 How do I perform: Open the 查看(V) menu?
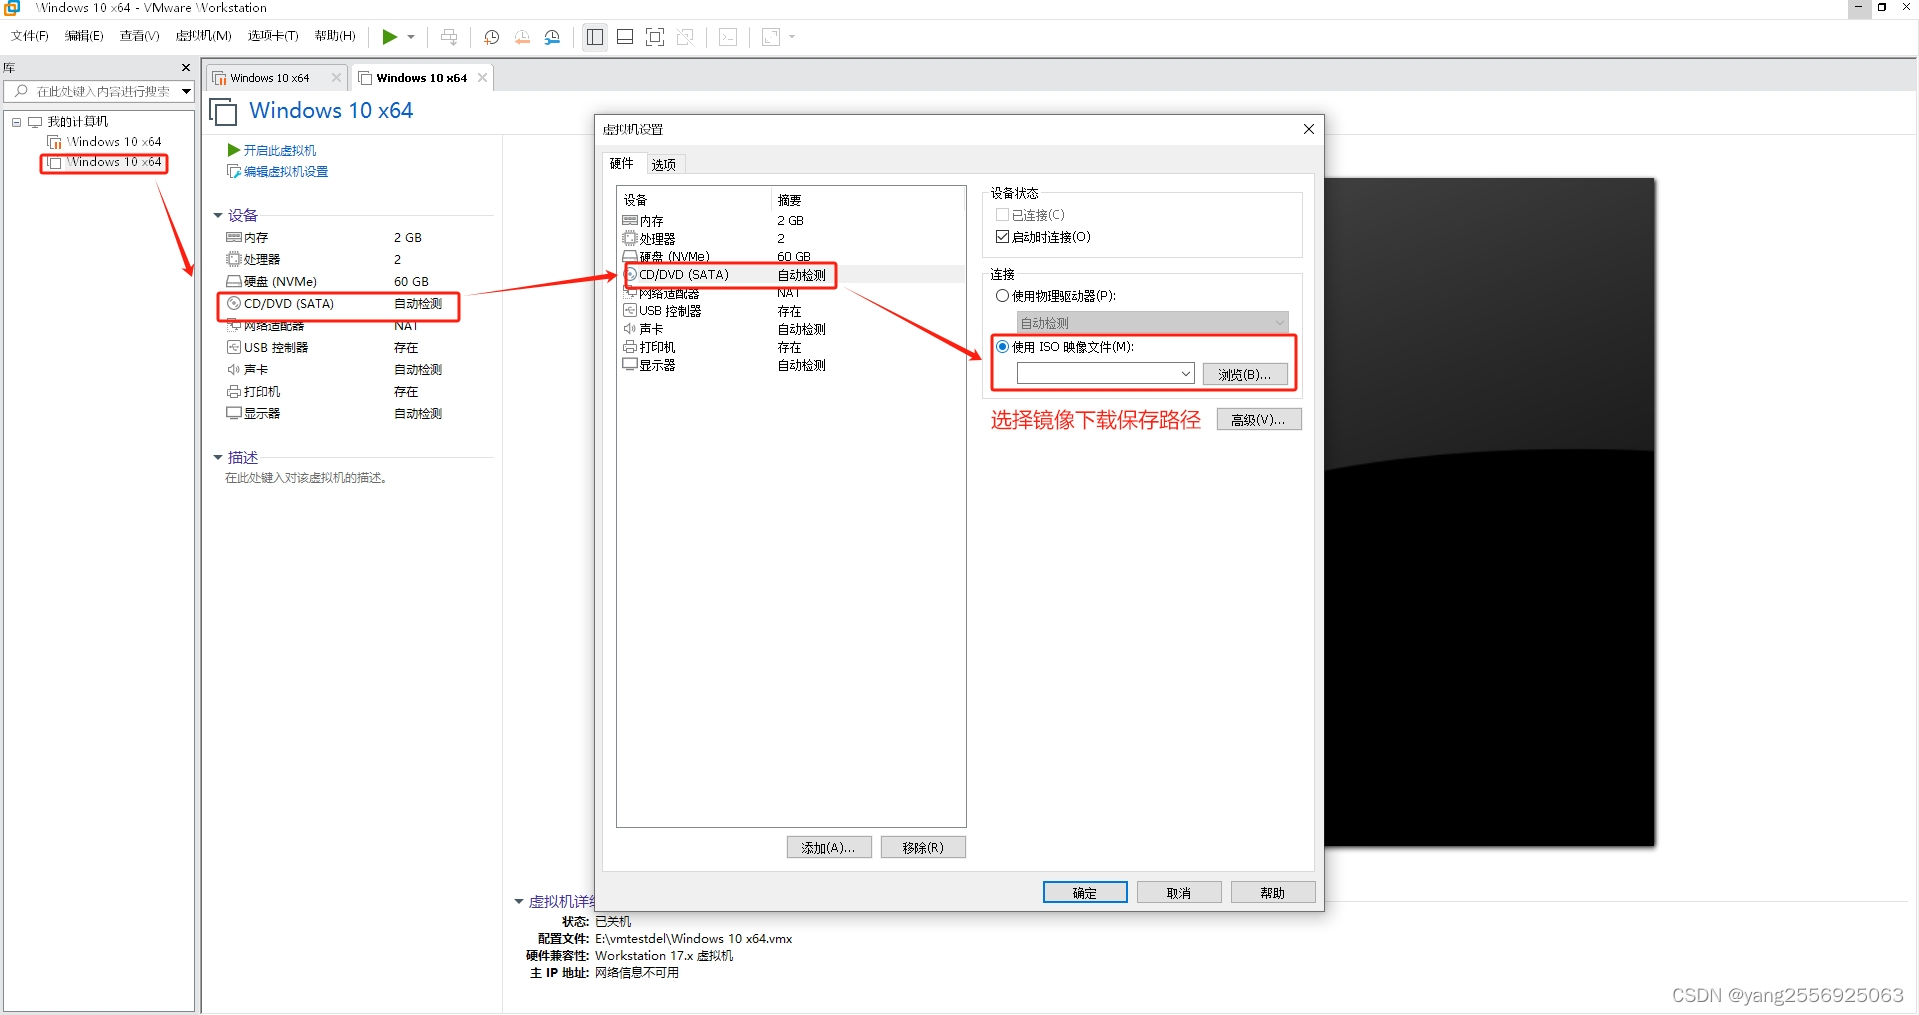(x=139, y=36)
